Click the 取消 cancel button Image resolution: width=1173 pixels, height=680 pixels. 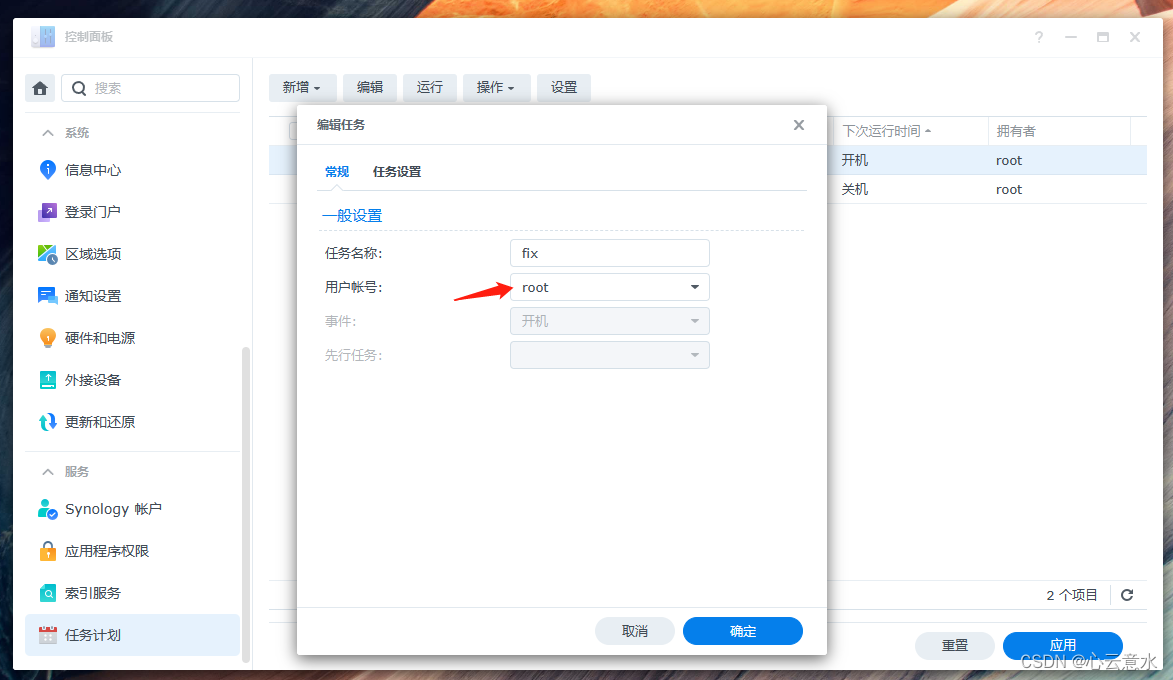pos(635,631)
